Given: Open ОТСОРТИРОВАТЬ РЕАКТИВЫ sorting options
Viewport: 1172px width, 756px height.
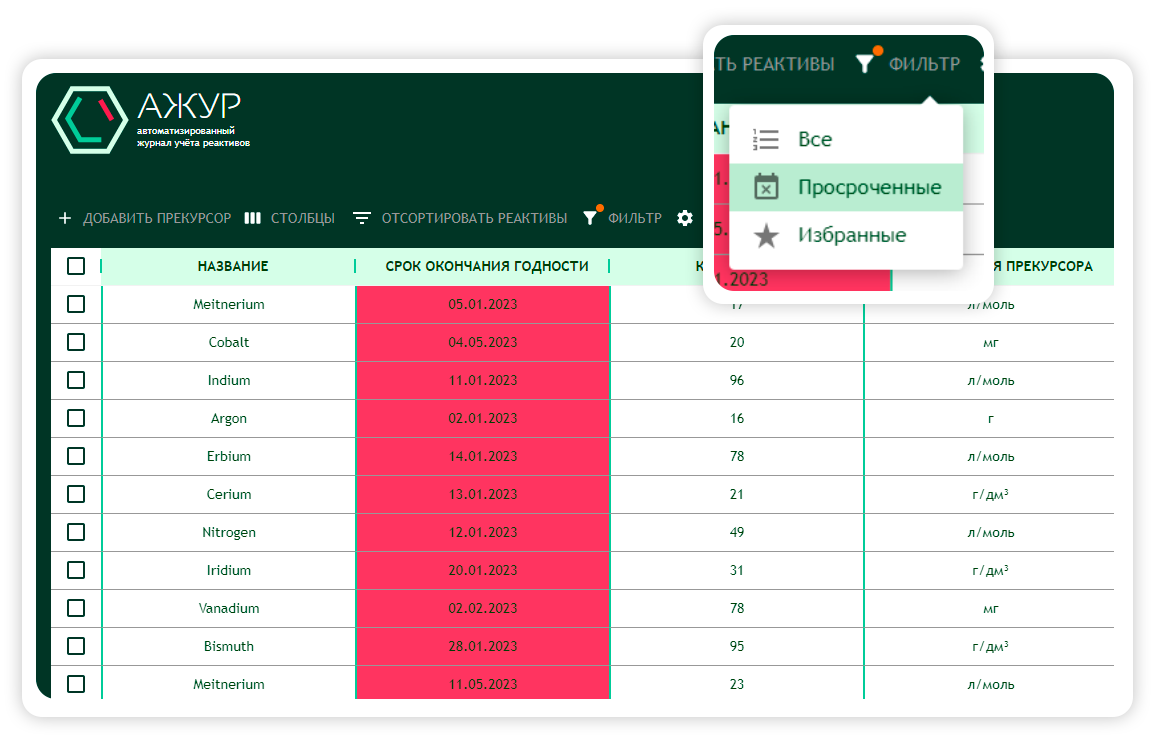Looking at the screenshot, I should pyautogui.click(x=473, y=218).
